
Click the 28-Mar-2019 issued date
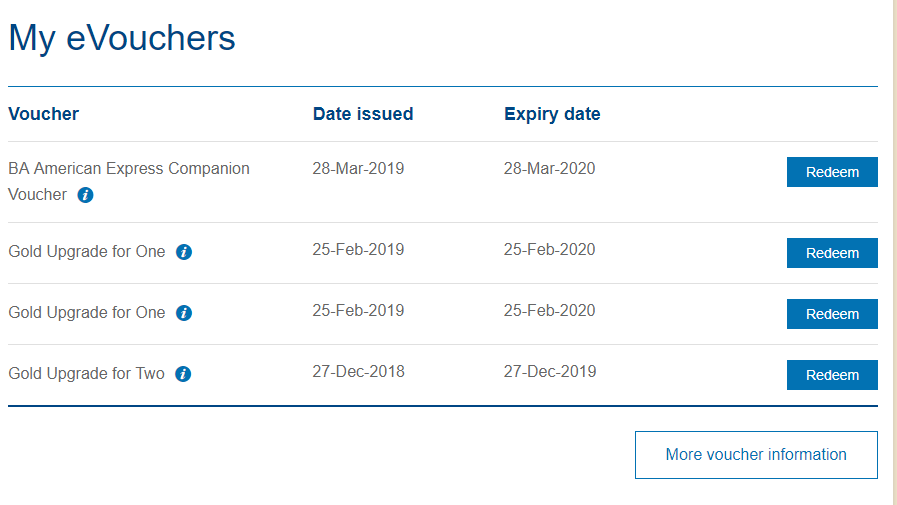(358, 168)
